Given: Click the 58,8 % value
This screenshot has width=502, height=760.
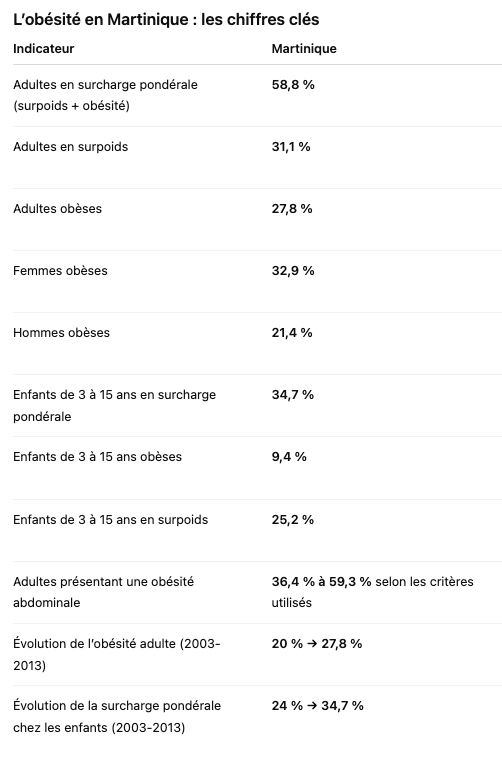Looking at the screenshot, I should pos(293,84).
